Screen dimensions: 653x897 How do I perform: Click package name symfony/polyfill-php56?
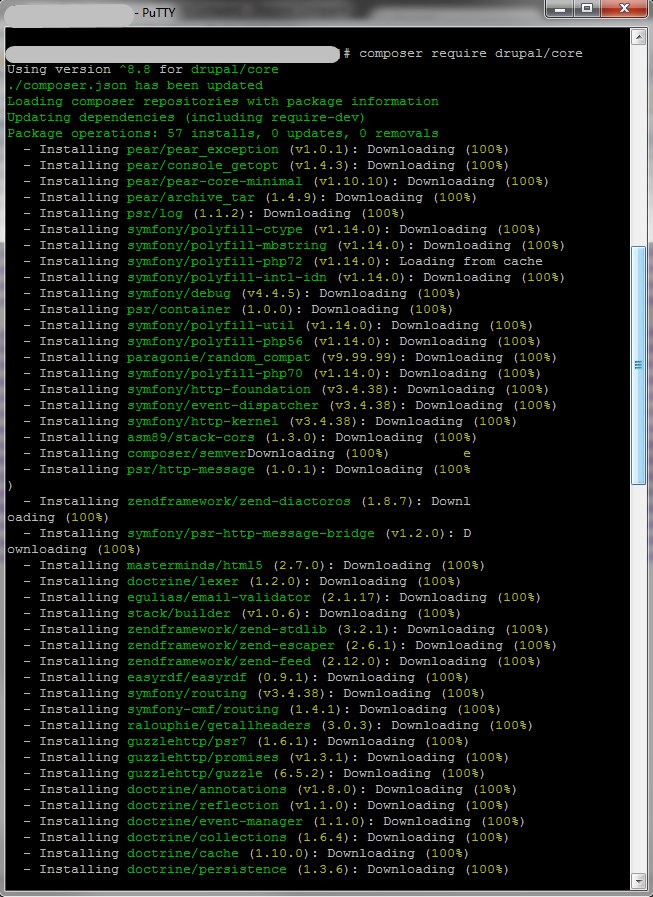coord(215,342)
